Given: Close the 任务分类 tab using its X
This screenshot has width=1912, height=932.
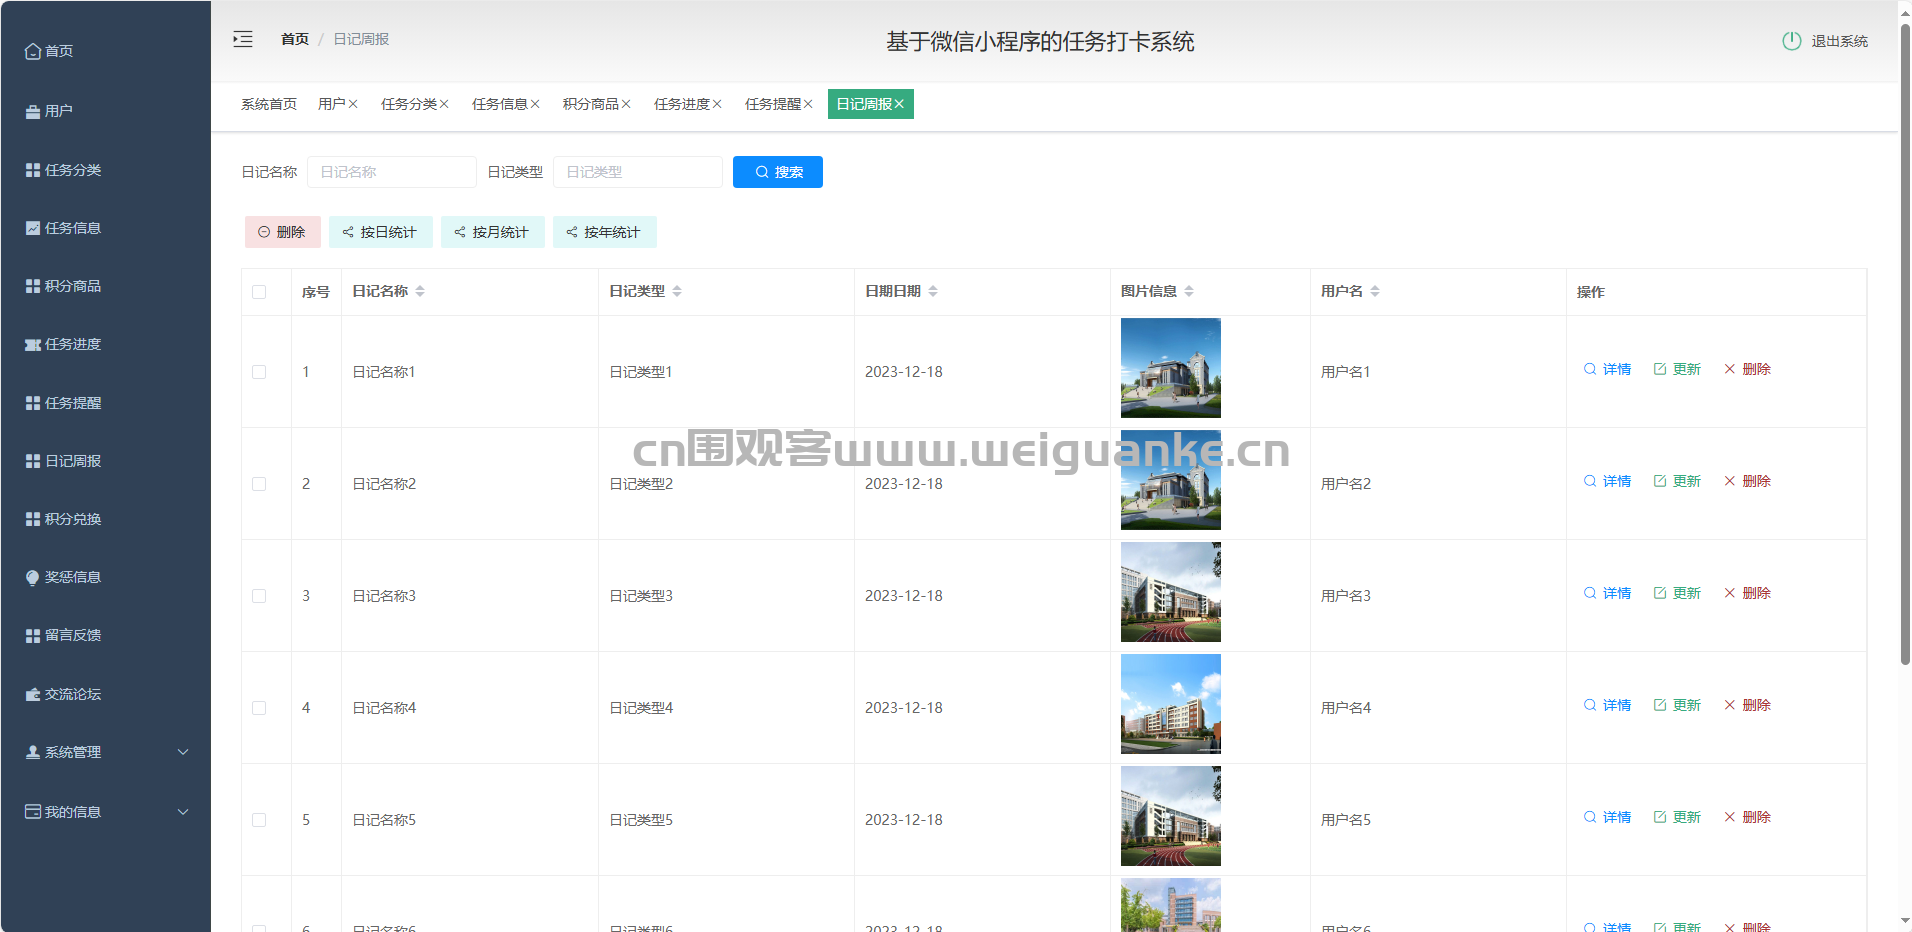Looking at the screenshot, I should coord(444,104).
